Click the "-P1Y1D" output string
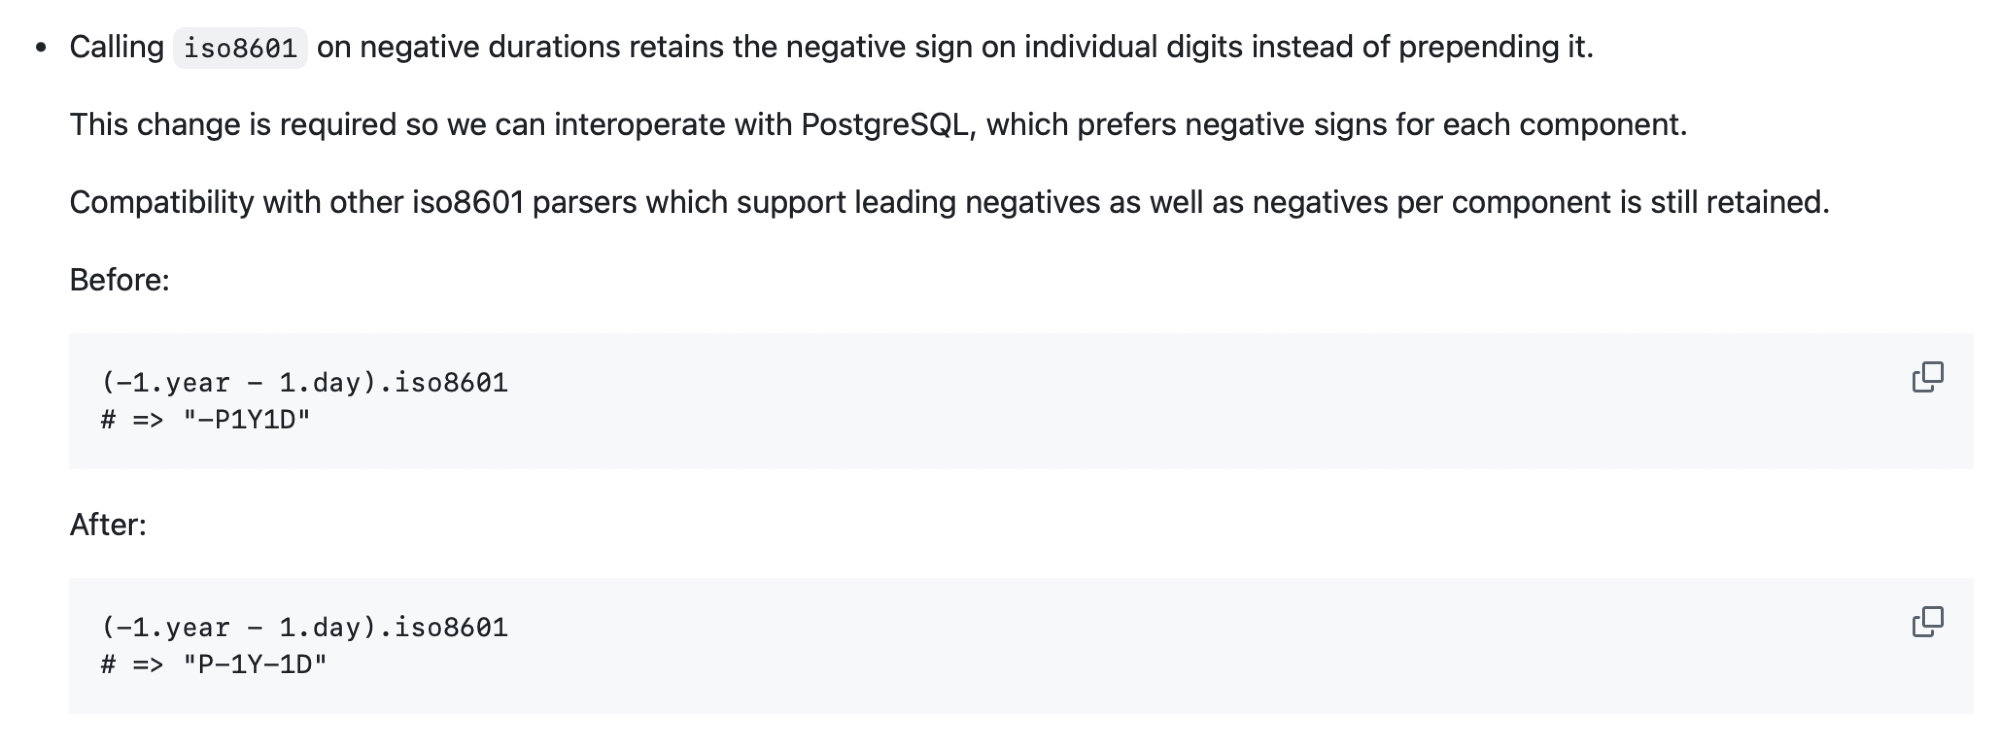 point(246,420)
